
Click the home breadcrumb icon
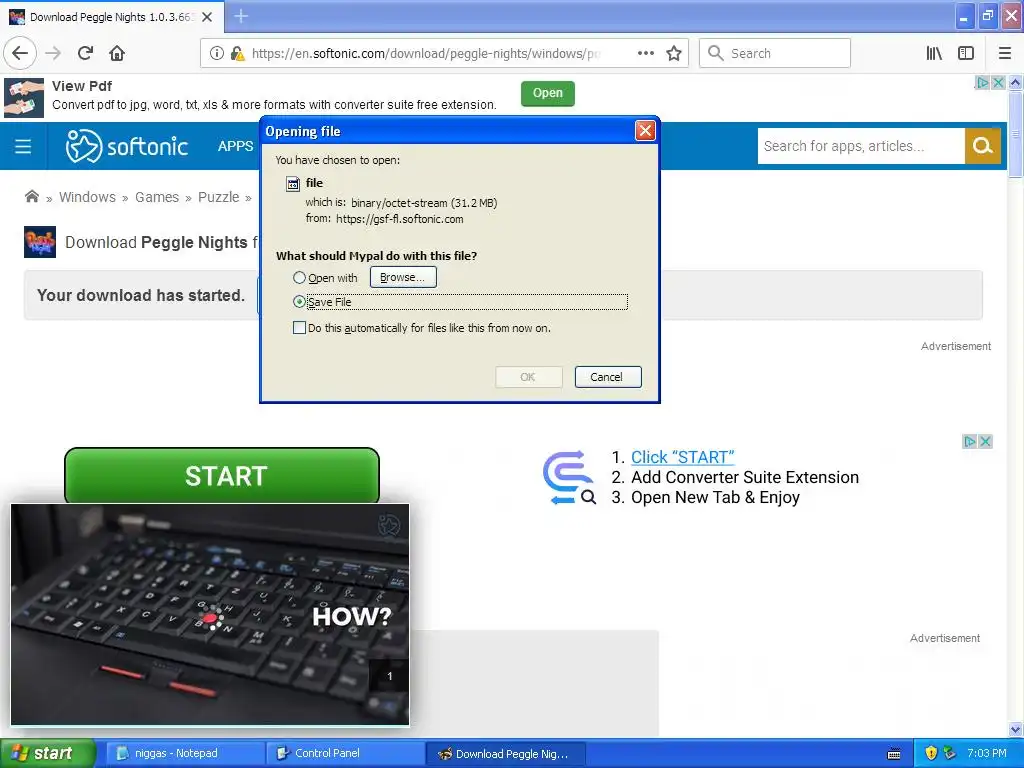[31, 197]
